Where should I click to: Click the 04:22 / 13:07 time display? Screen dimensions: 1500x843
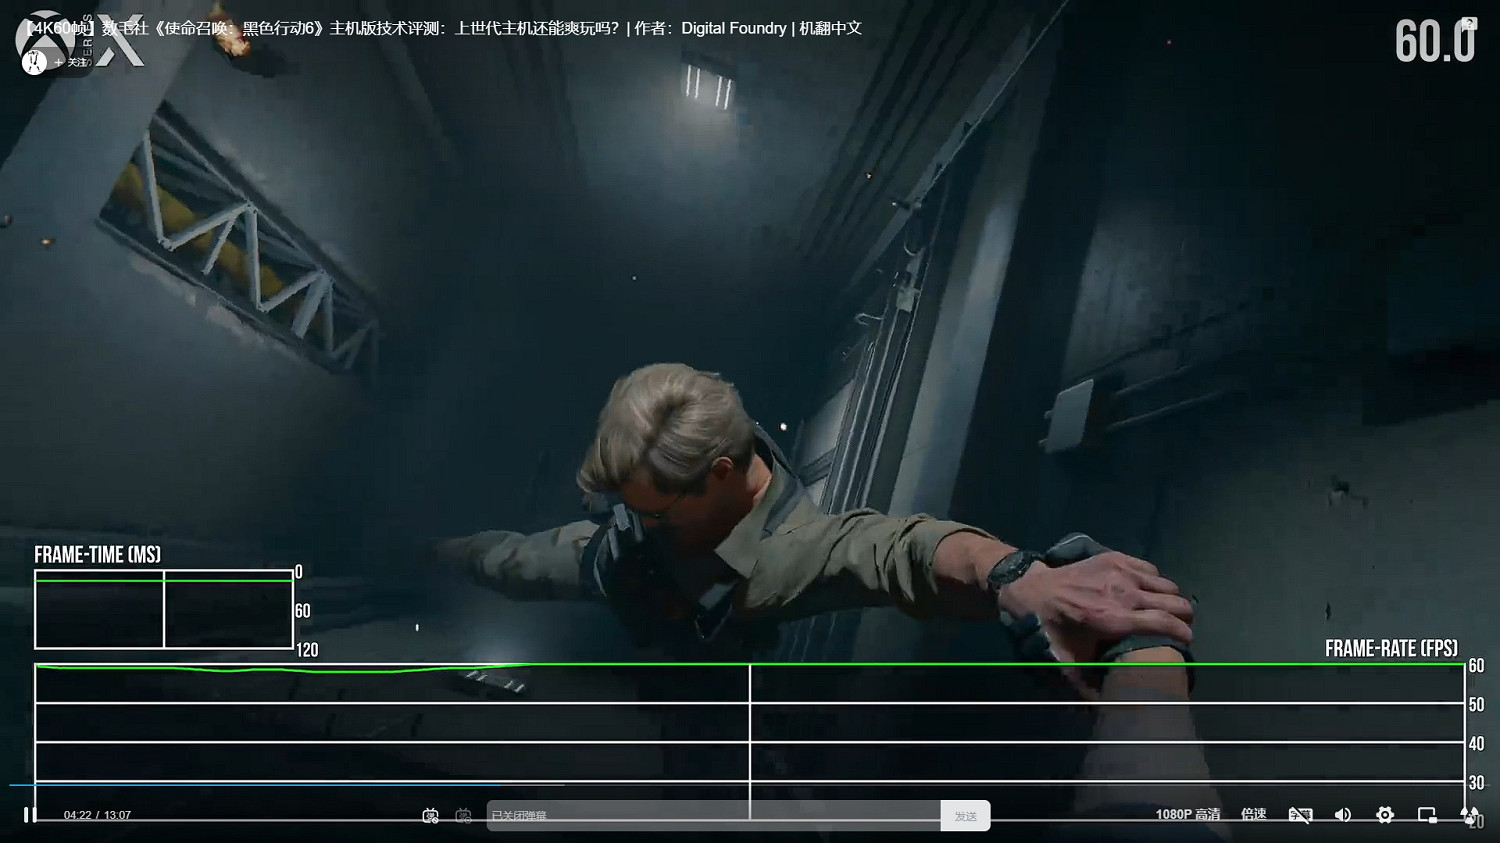pos(96,814)
